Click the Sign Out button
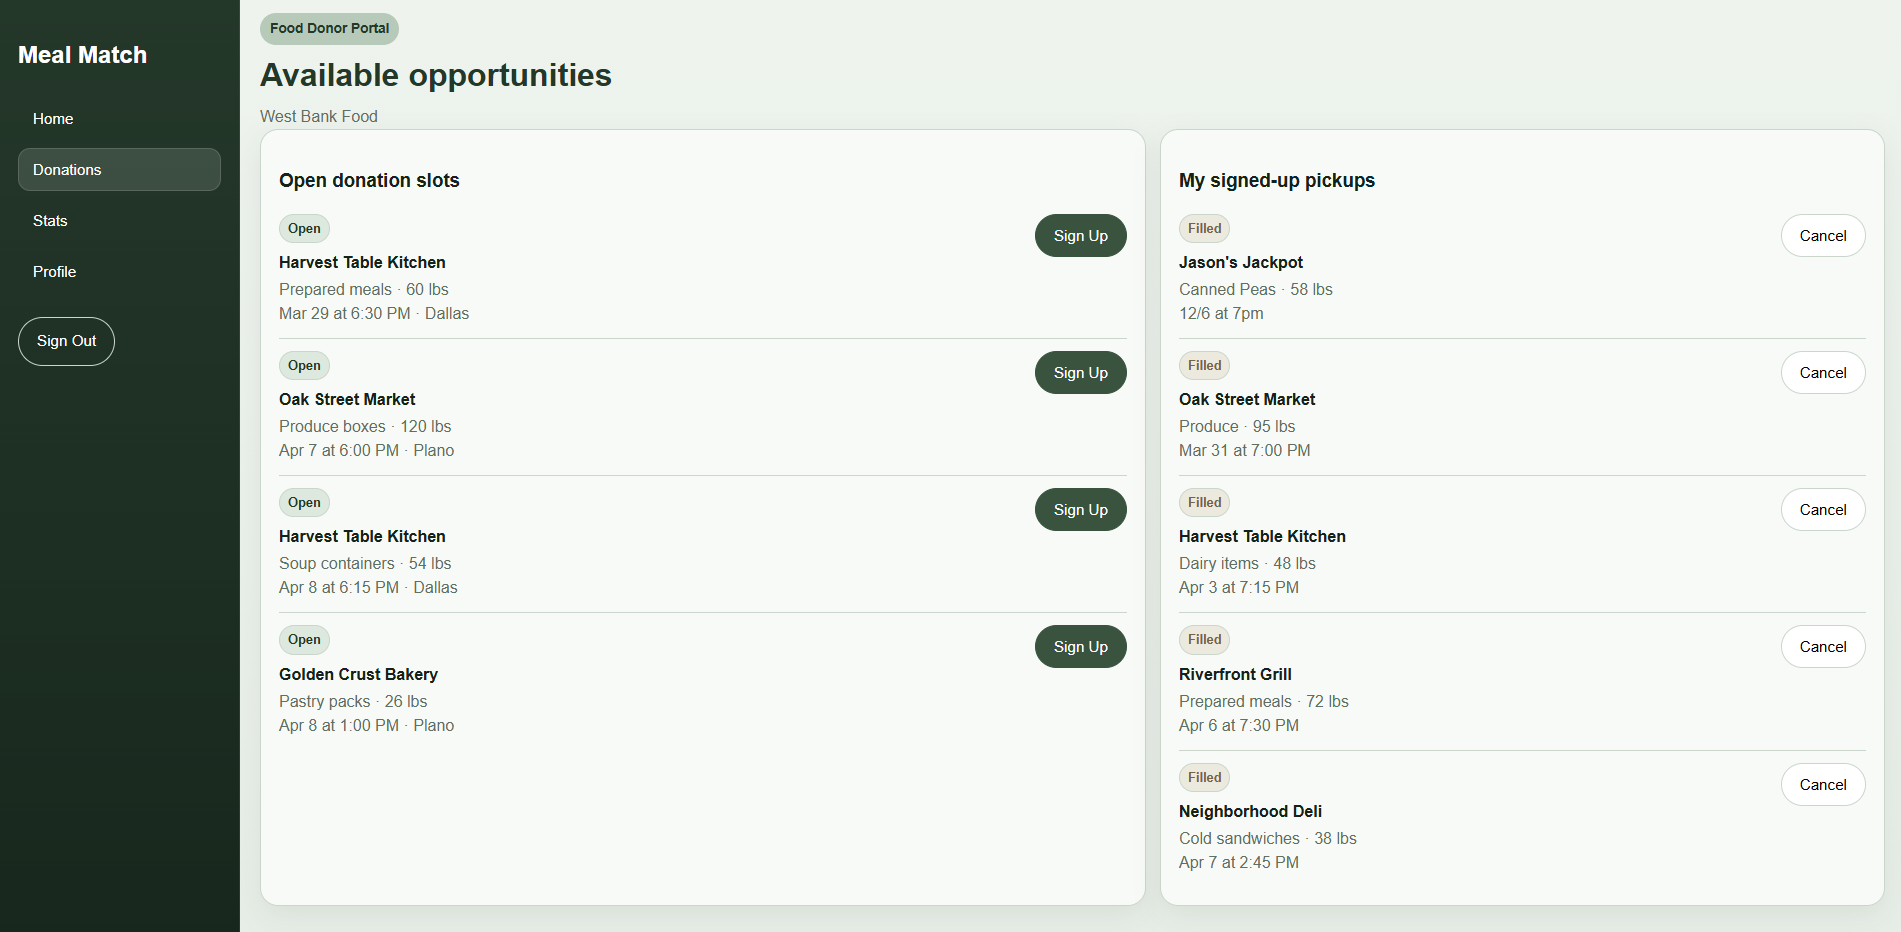 [x=66, y=341]
